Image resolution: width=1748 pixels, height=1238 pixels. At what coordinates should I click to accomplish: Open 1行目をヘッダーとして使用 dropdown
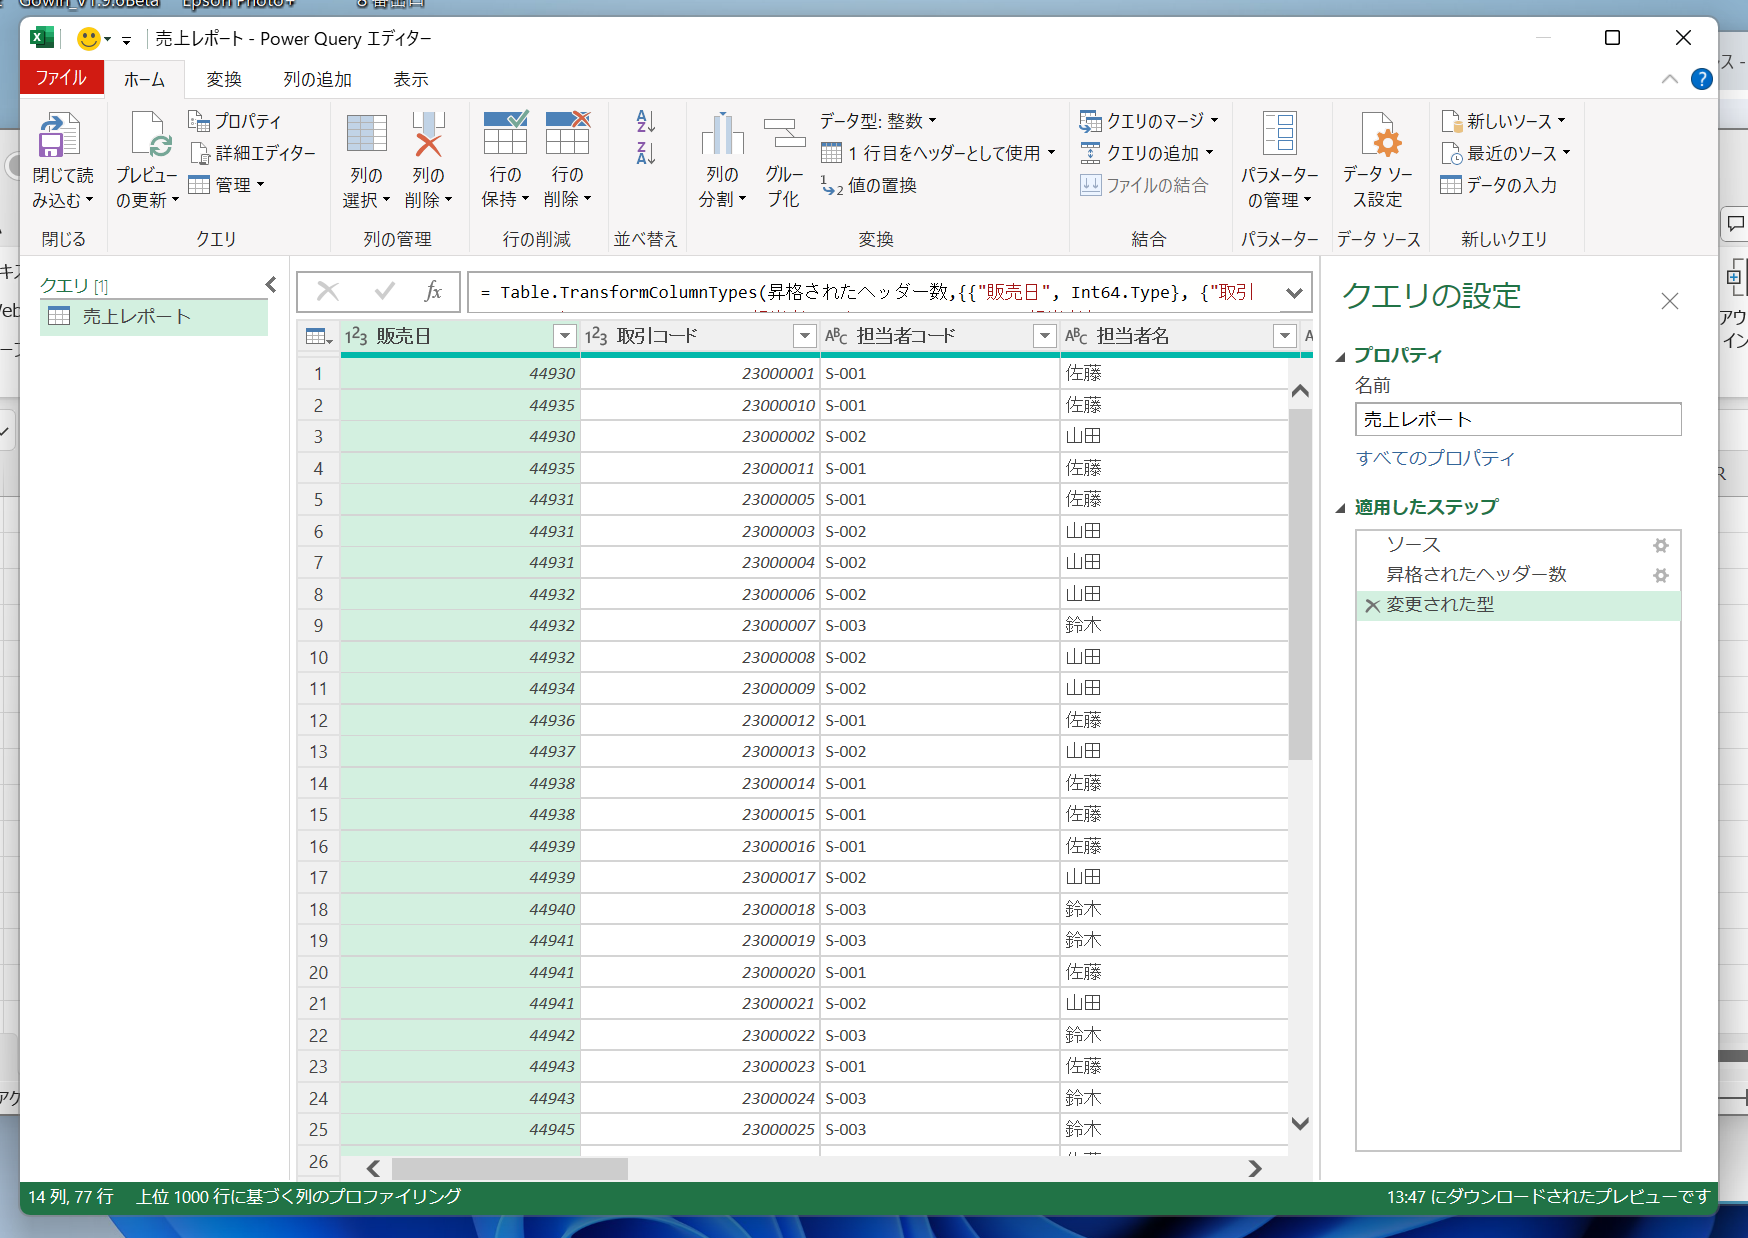tap(937, 153)
